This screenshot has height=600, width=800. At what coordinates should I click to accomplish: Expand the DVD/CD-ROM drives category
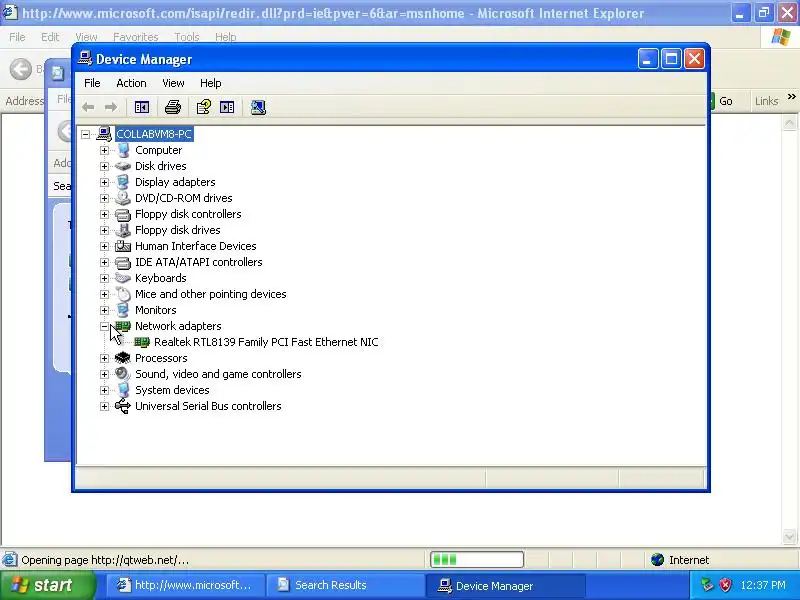104,198
